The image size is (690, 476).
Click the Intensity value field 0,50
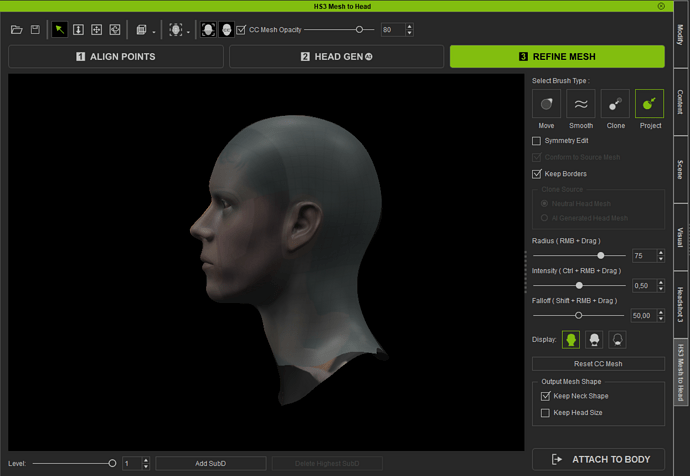[x=644, y=286]
